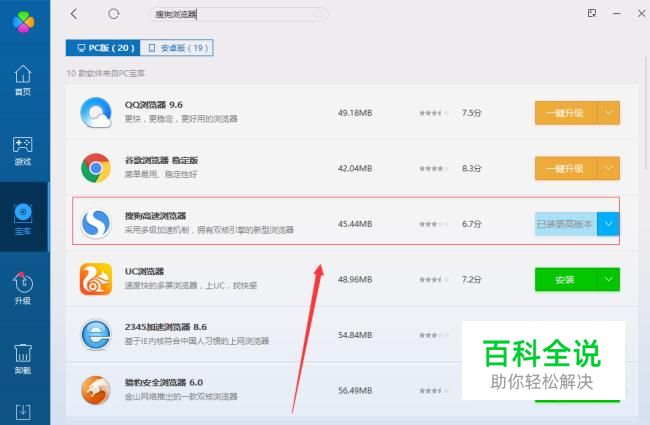650x425 pixels.
Task: Click the 49.18MB file size
Action: pos(355,113)
